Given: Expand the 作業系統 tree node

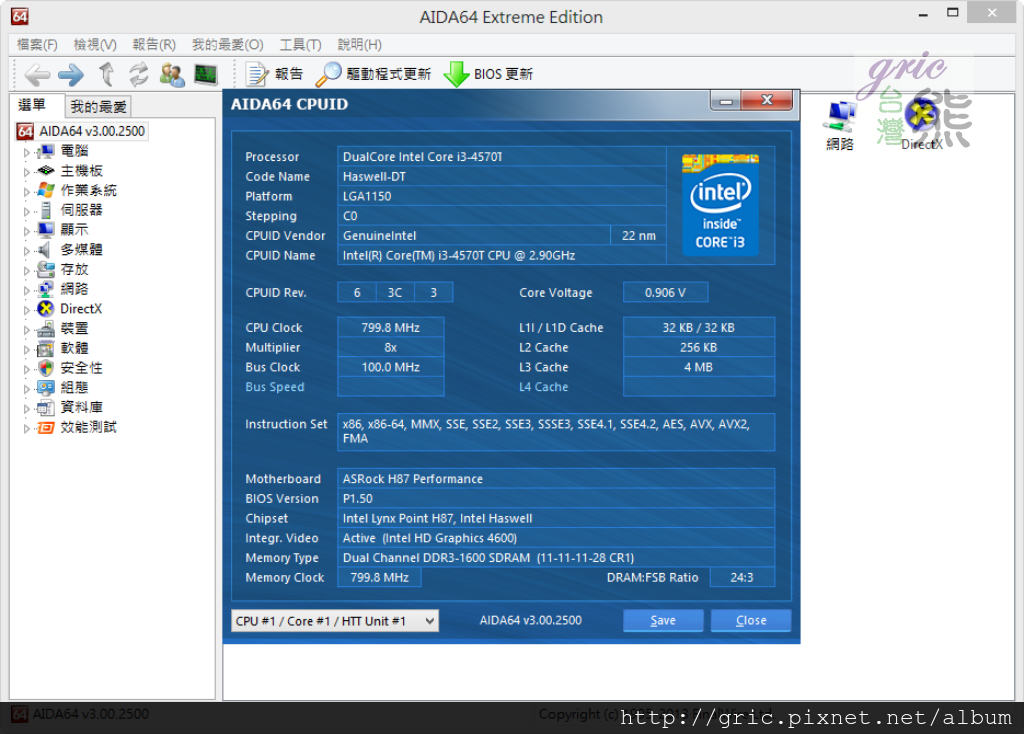Looking at the screenshot, I should pyautogui.click(x=27, y=191).
